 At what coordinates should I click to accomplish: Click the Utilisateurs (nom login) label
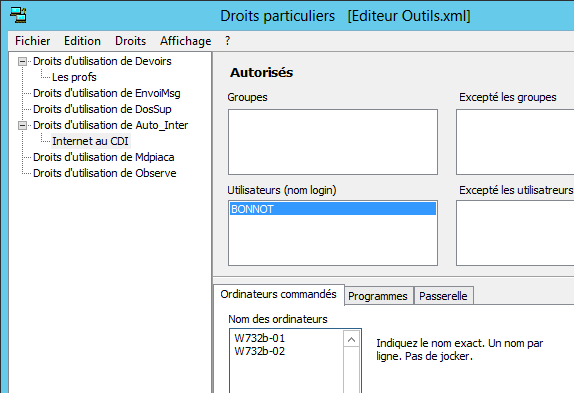[x=282, y=190]
